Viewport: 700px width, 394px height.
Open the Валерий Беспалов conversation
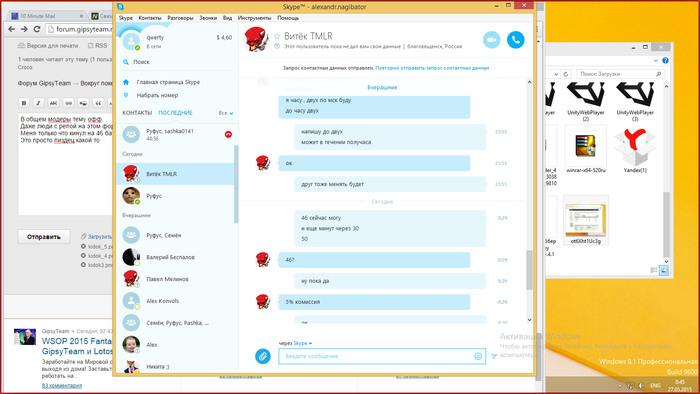pyautogui.click(x=175, y=257)
